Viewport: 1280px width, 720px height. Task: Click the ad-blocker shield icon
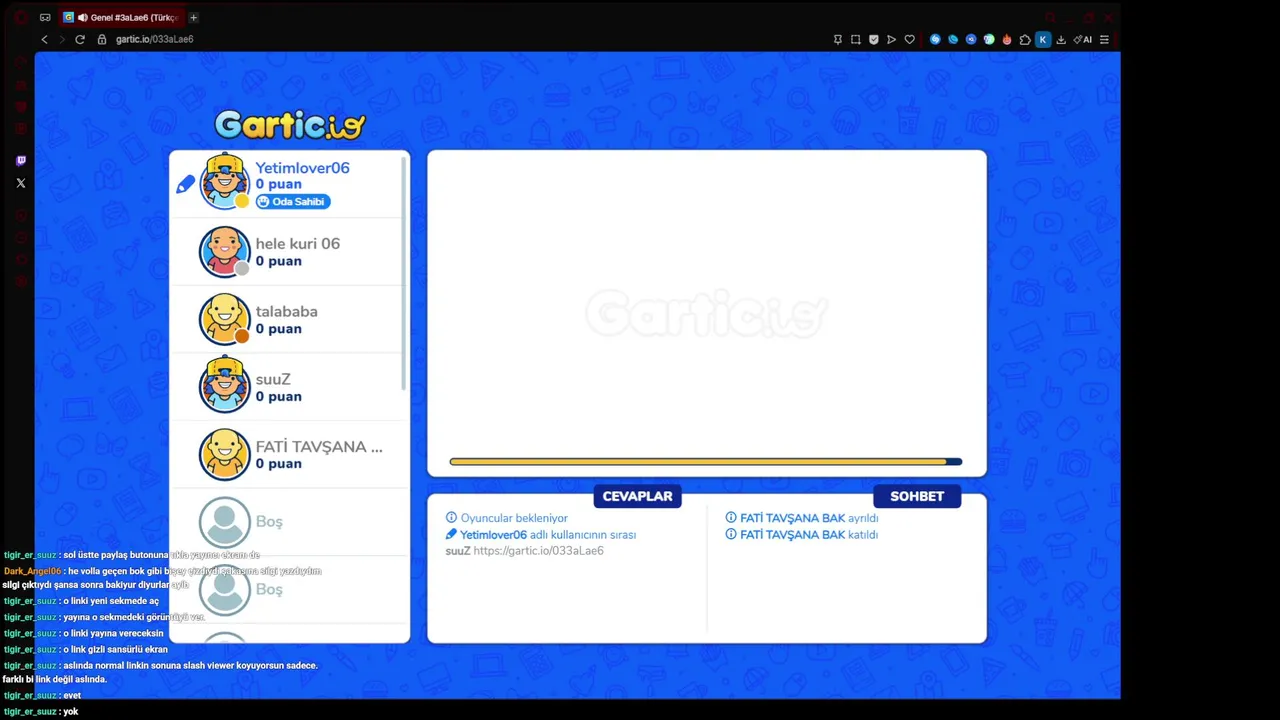873,39
